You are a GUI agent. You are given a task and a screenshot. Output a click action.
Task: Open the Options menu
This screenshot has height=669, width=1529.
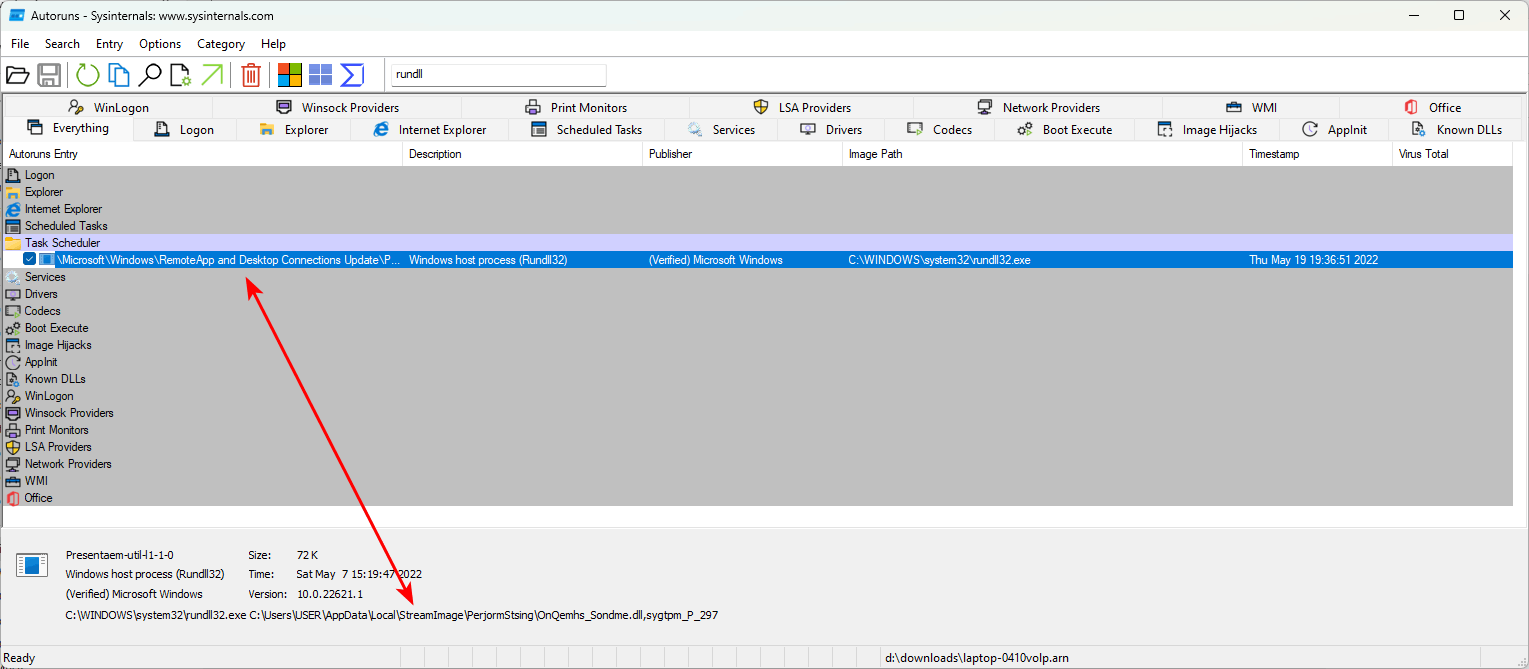coord(160,44)
